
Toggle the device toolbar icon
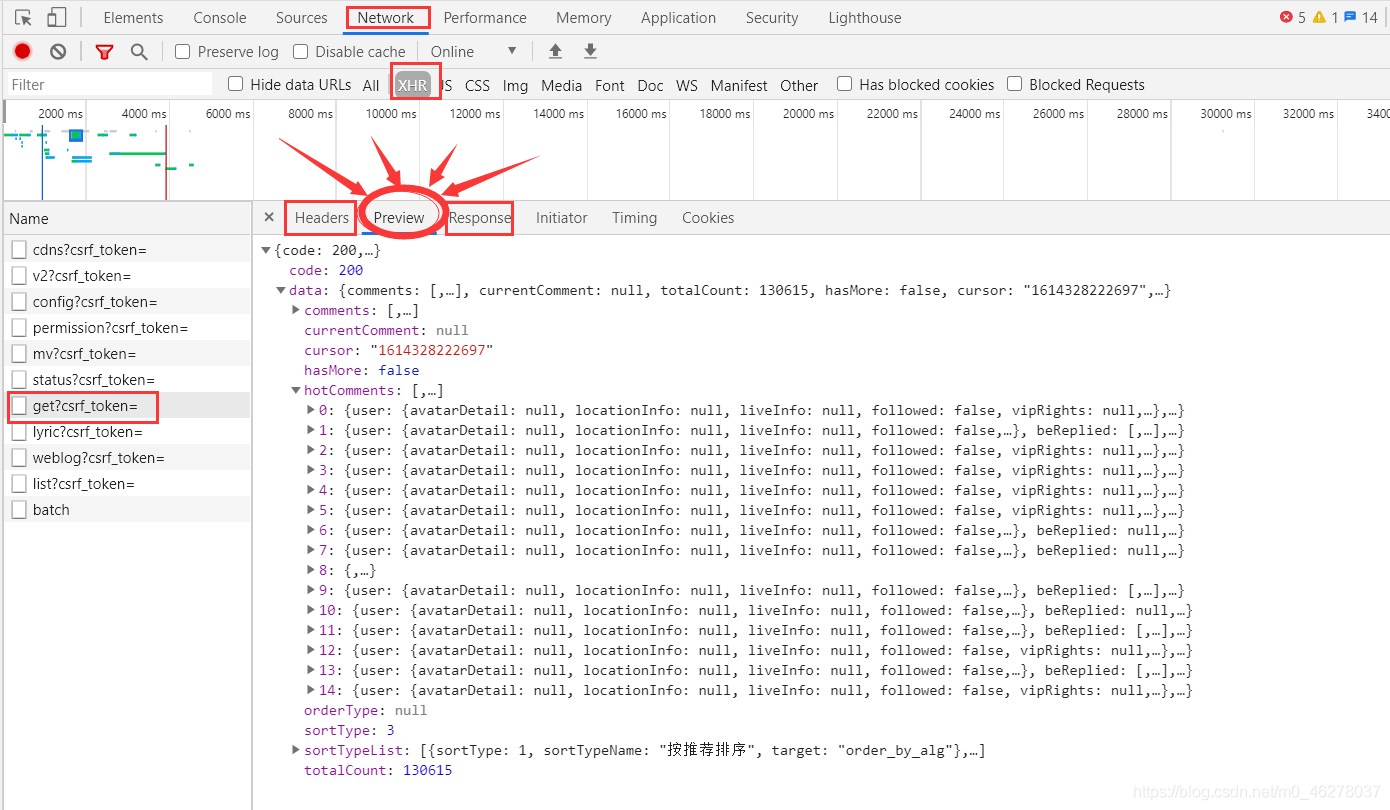(x=57, y=17)
